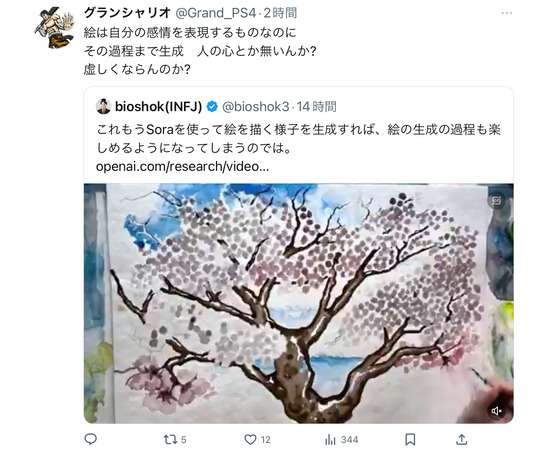Image resolution: width=550 pixels, height=458 pixels.
Task: Bookmark this tweet
Action: (x=410, y=439)
